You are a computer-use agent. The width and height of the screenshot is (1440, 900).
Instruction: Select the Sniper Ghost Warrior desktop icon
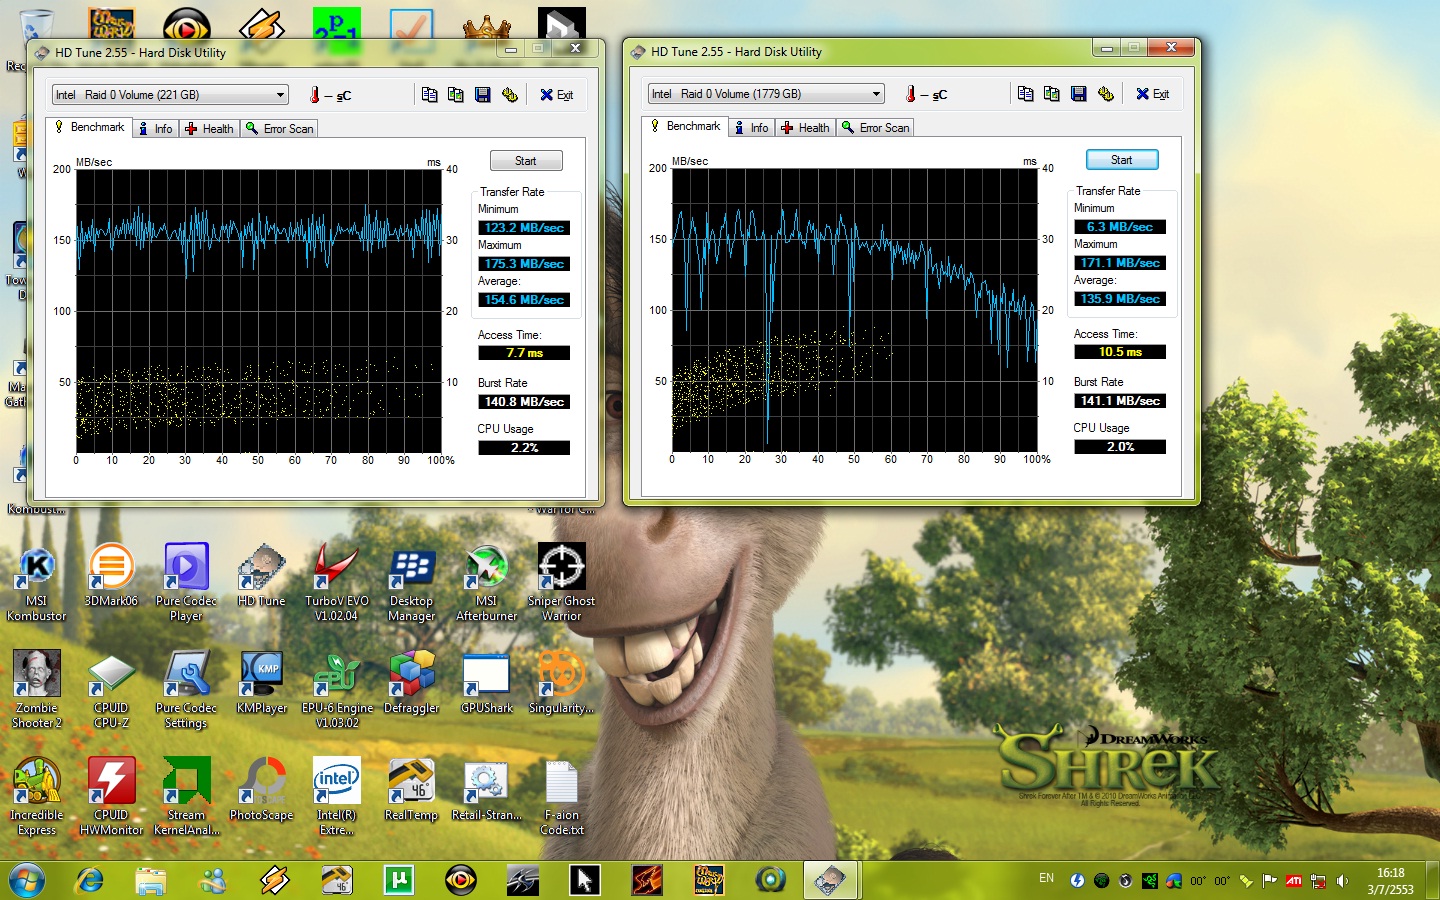pos(561,583)
